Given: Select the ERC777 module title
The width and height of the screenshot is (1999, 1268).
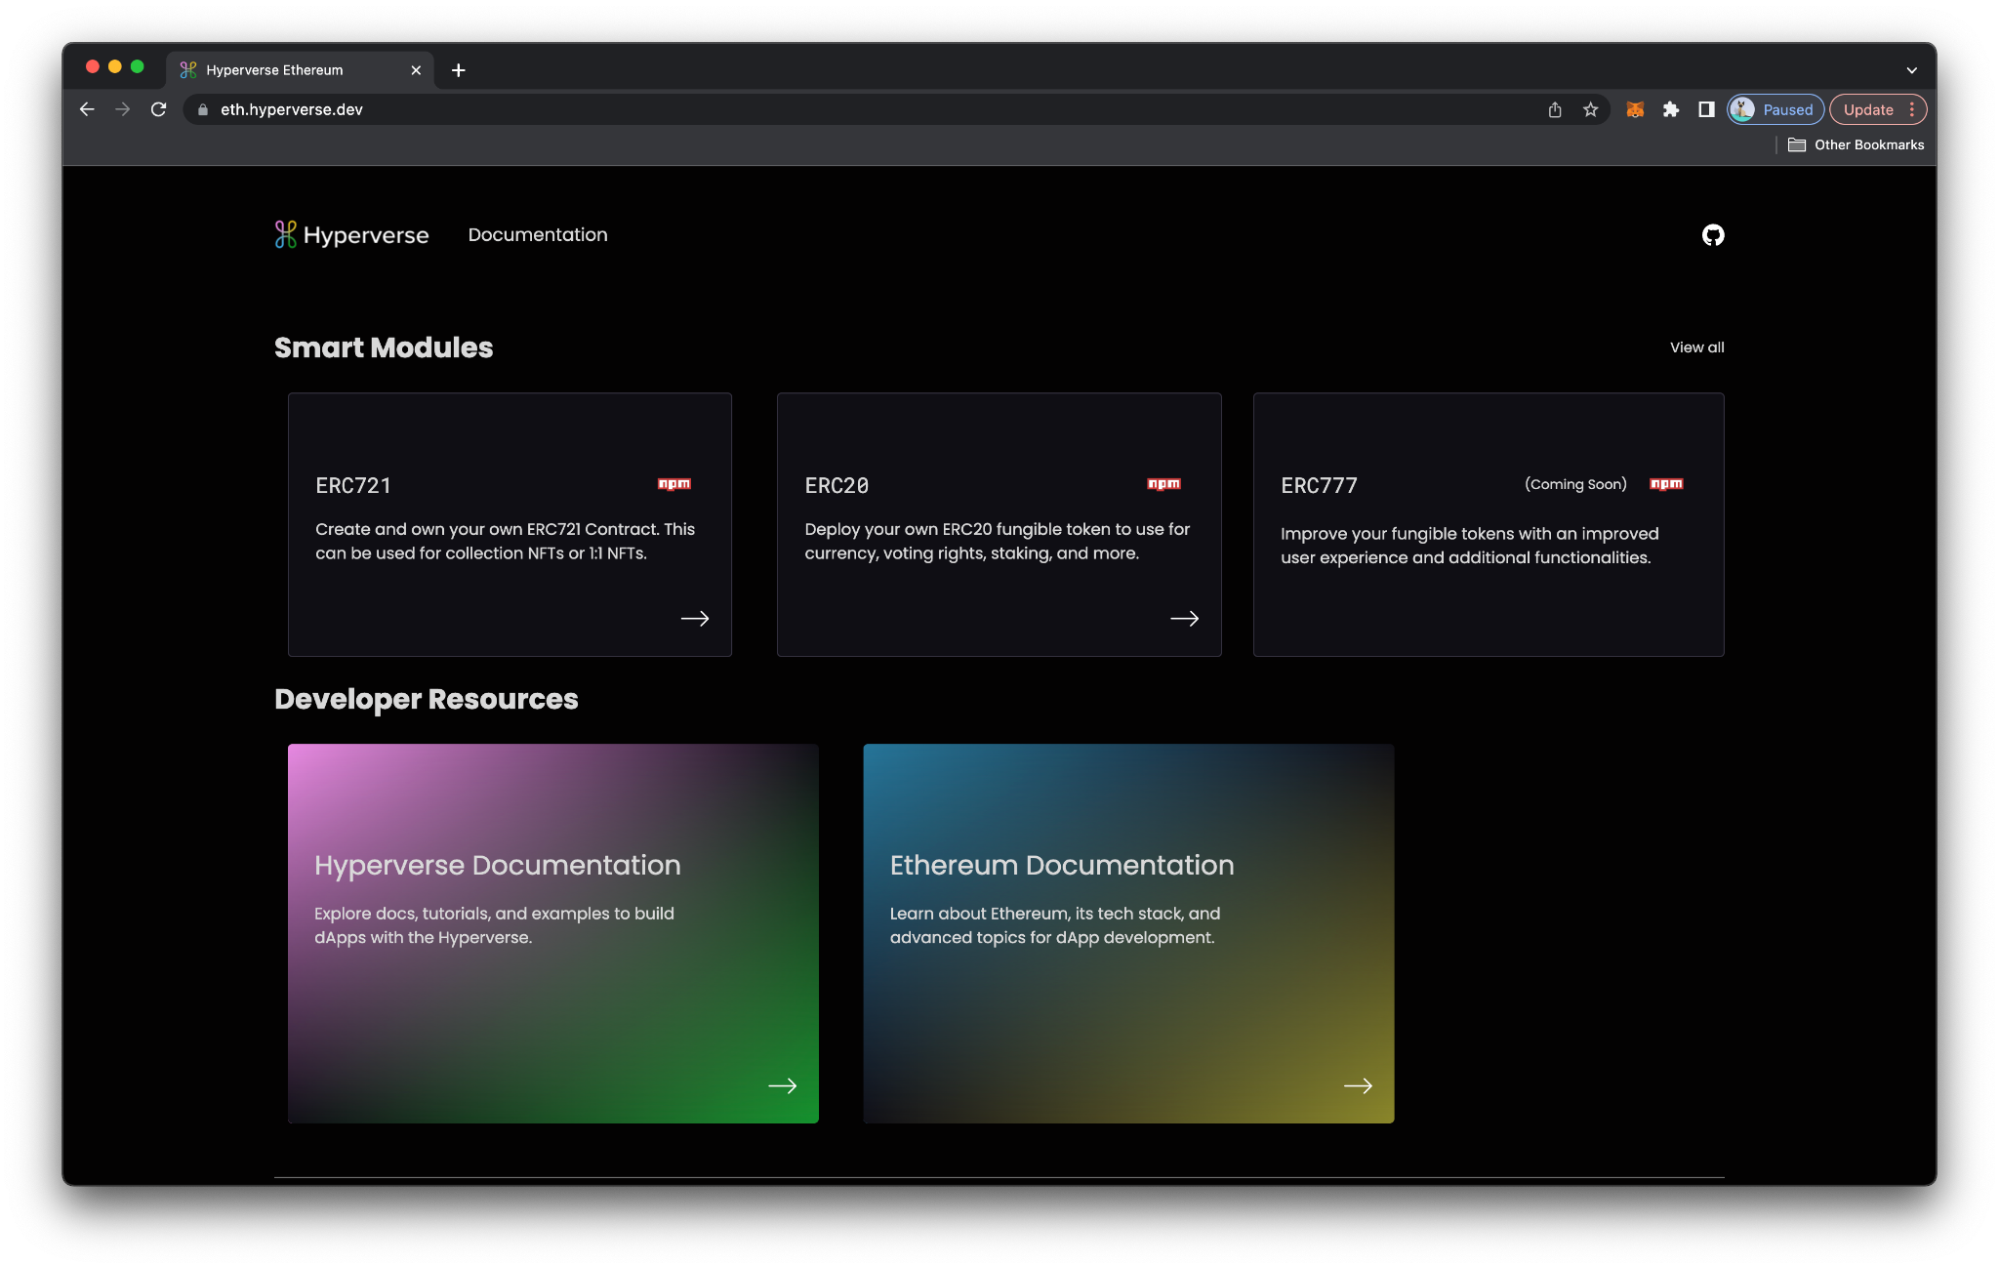Looking at the screenshot, I should click(1319, 485).
